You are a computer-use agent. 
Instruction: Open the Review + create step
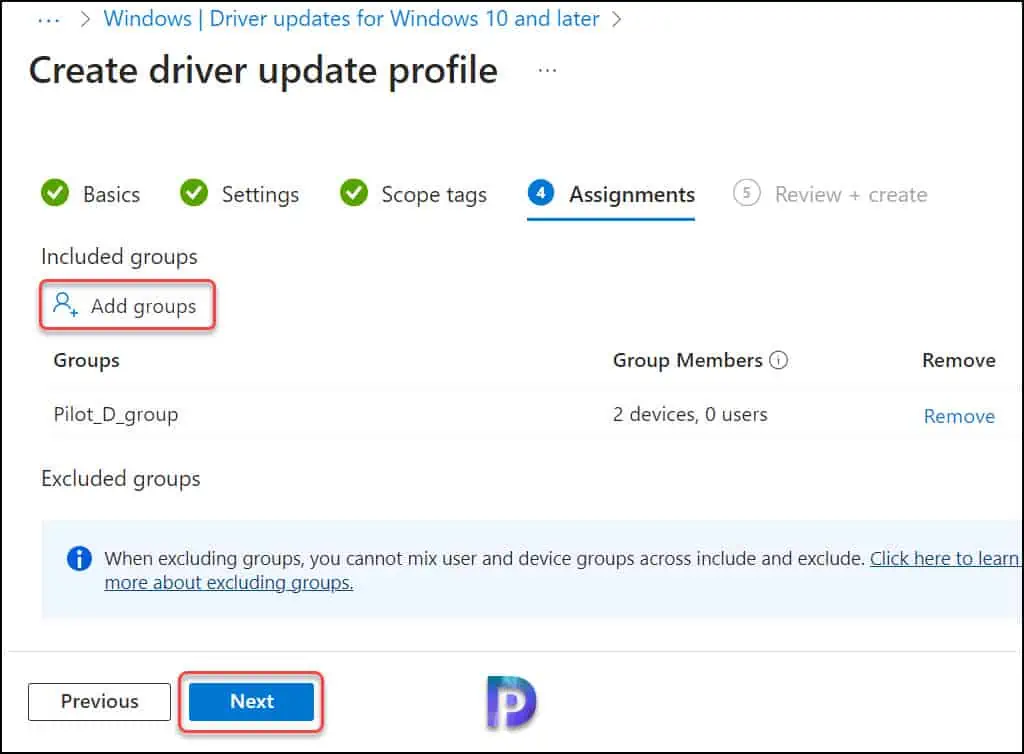830,194
